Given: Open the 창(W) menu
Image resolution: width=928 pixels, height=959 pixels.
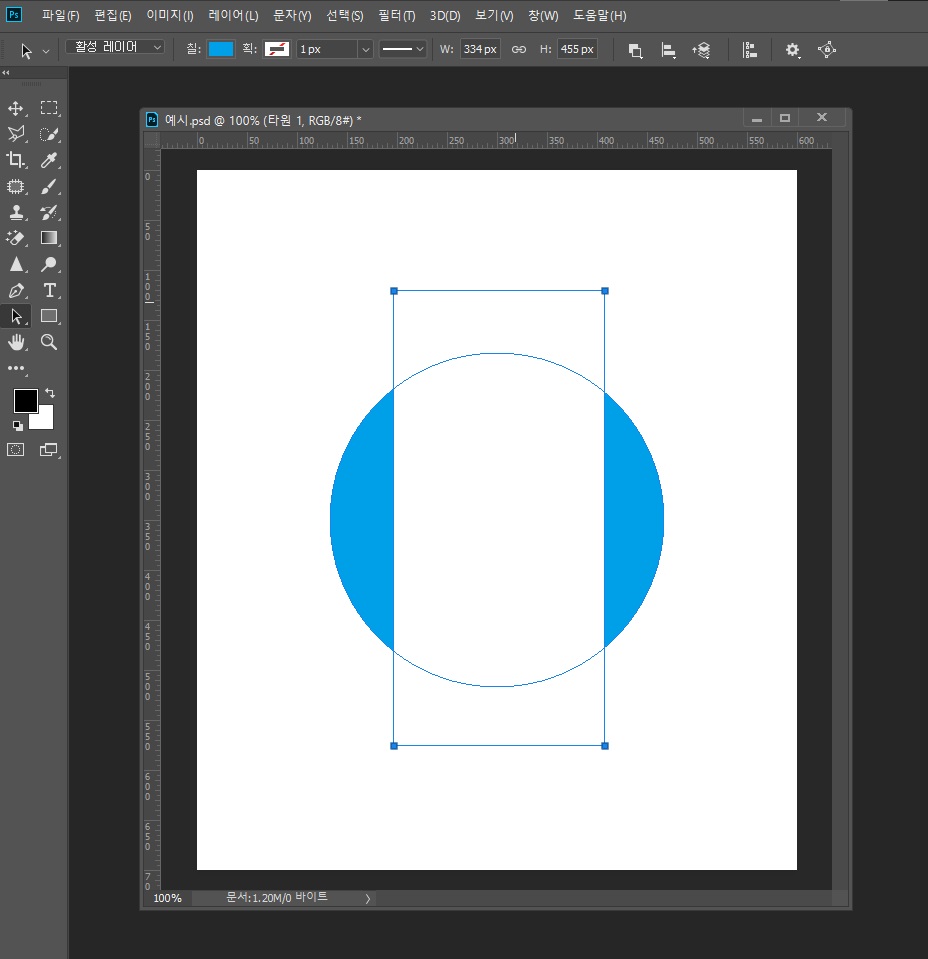Looking at the screenshot, I should pos(543,16).
